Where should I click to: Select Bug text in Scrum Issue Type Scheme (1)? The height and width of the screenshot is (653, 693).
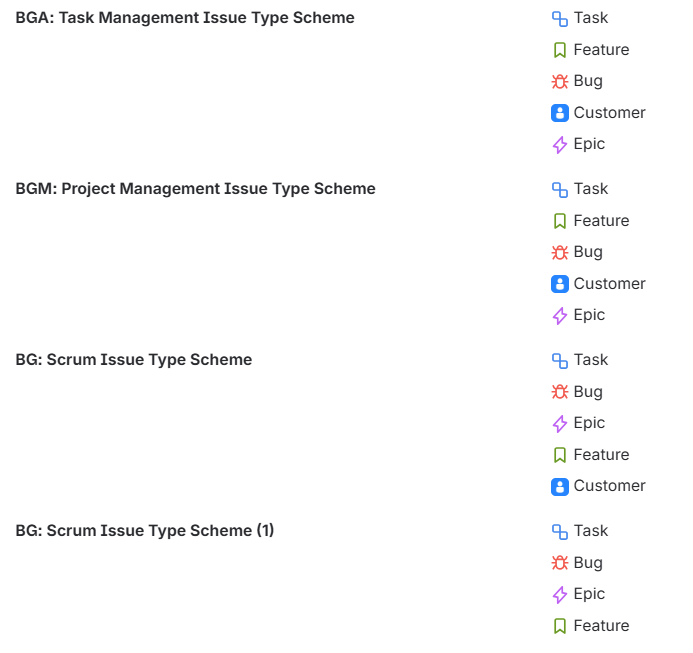coord(588,564)
